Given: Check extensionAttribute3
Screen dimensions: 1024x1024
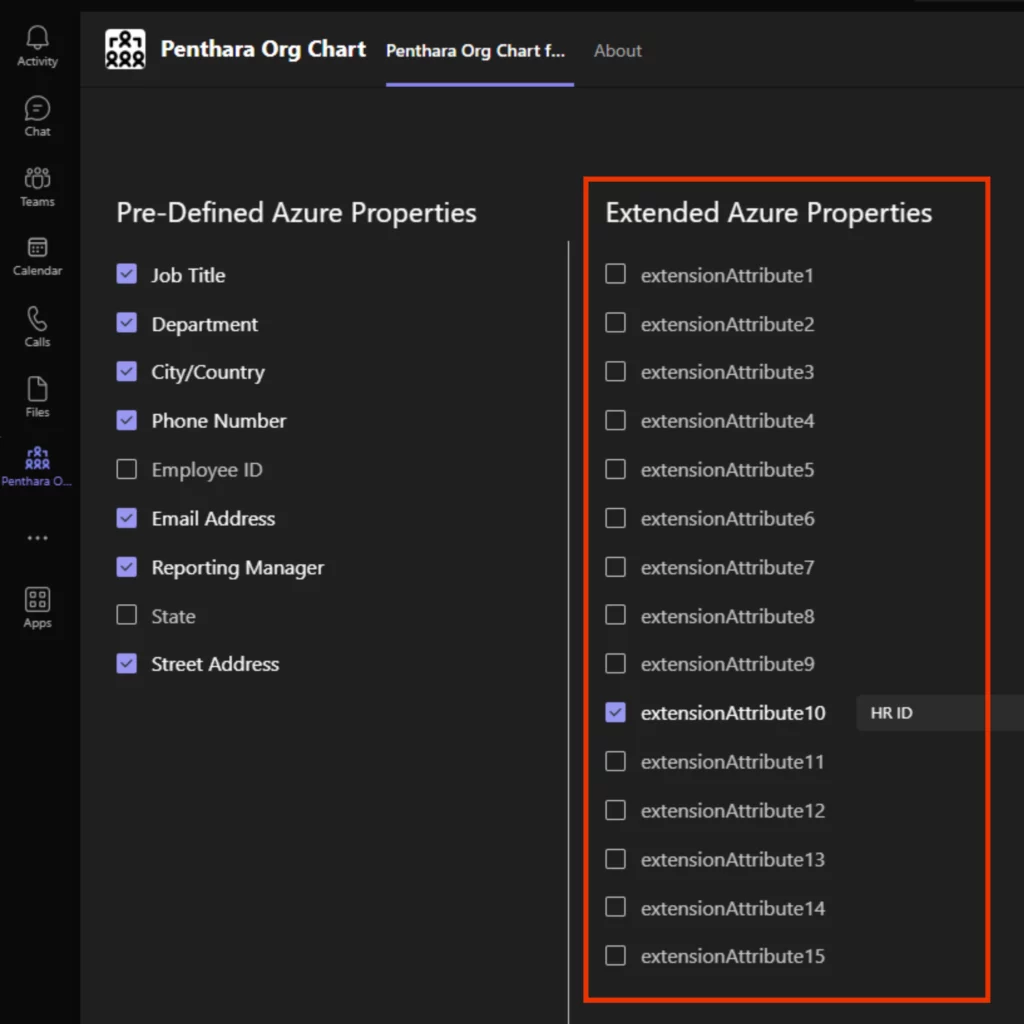Looking at the screenshot, I should pyautogui.click(x=615, y=372).
